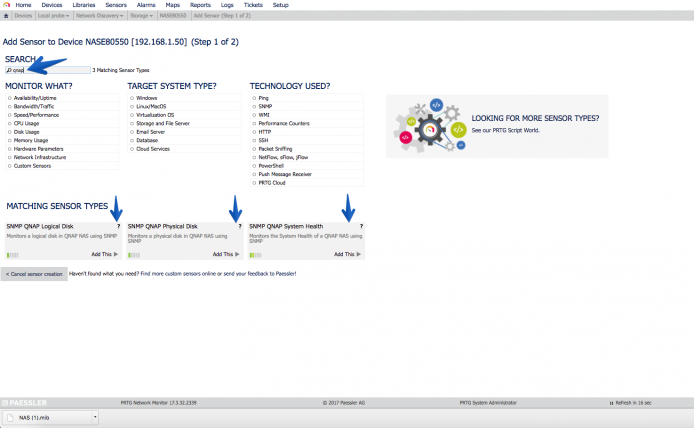Screen dimensions: 694x428
Task: Click the refresh pause icon in the footer
Action: [611, 403]
